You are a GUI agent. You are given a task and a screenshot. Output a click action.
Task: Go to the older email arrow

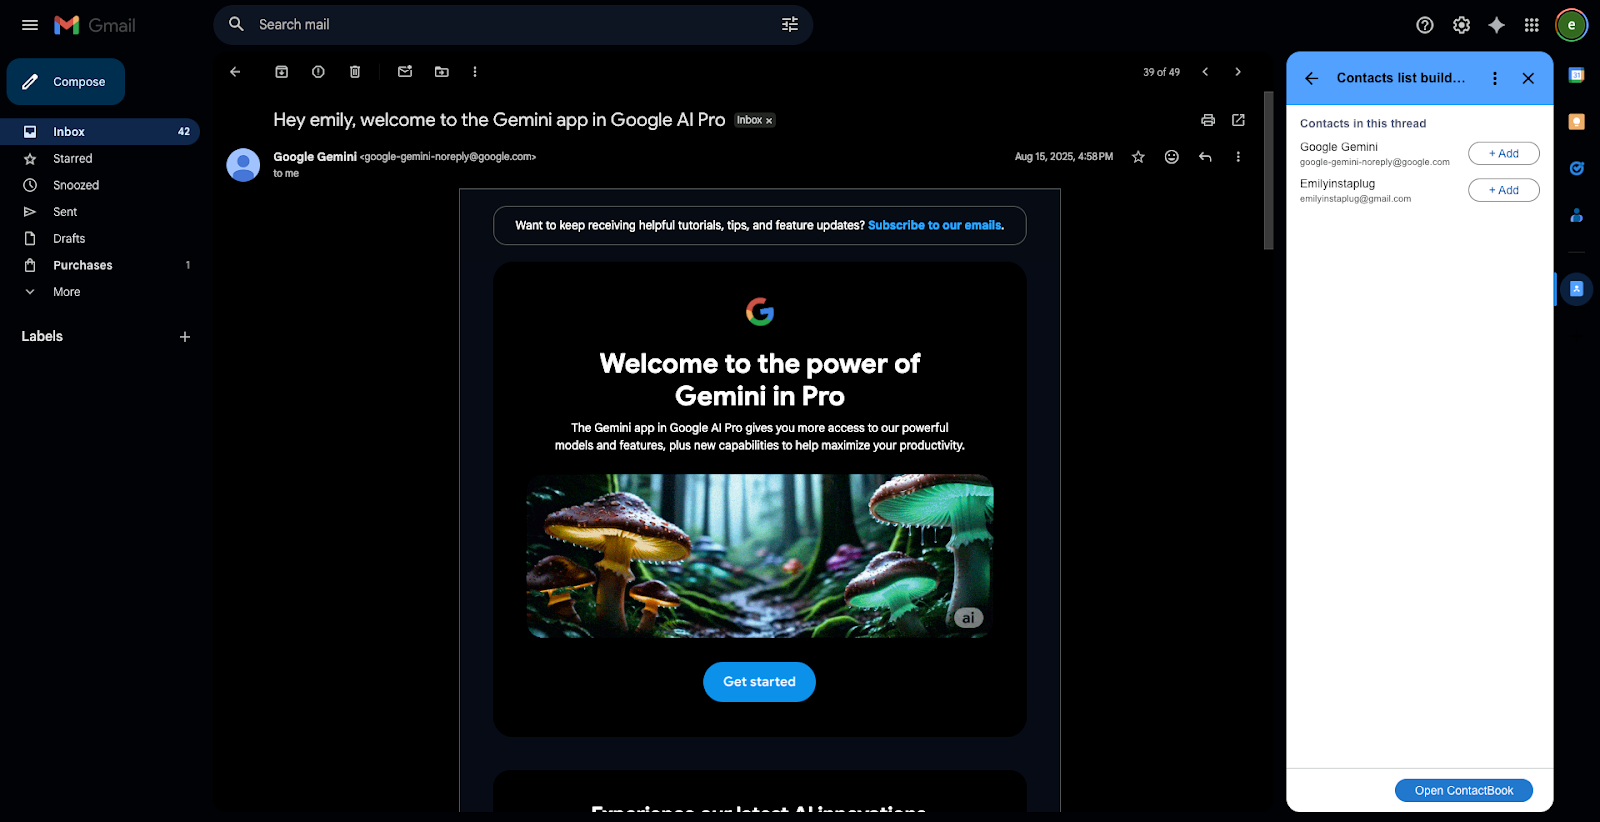pyautogui.click(x=1238, y=72)
